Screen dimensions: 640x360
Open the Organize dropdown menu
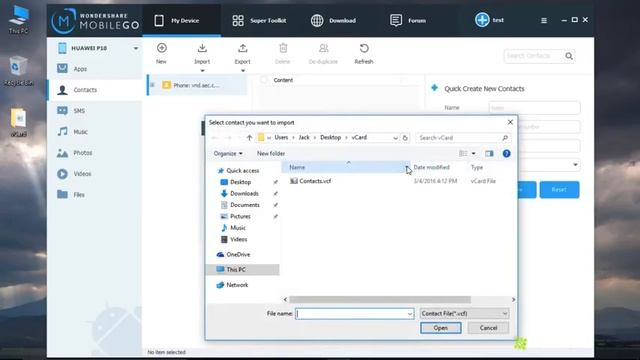[x=228, y=153]
